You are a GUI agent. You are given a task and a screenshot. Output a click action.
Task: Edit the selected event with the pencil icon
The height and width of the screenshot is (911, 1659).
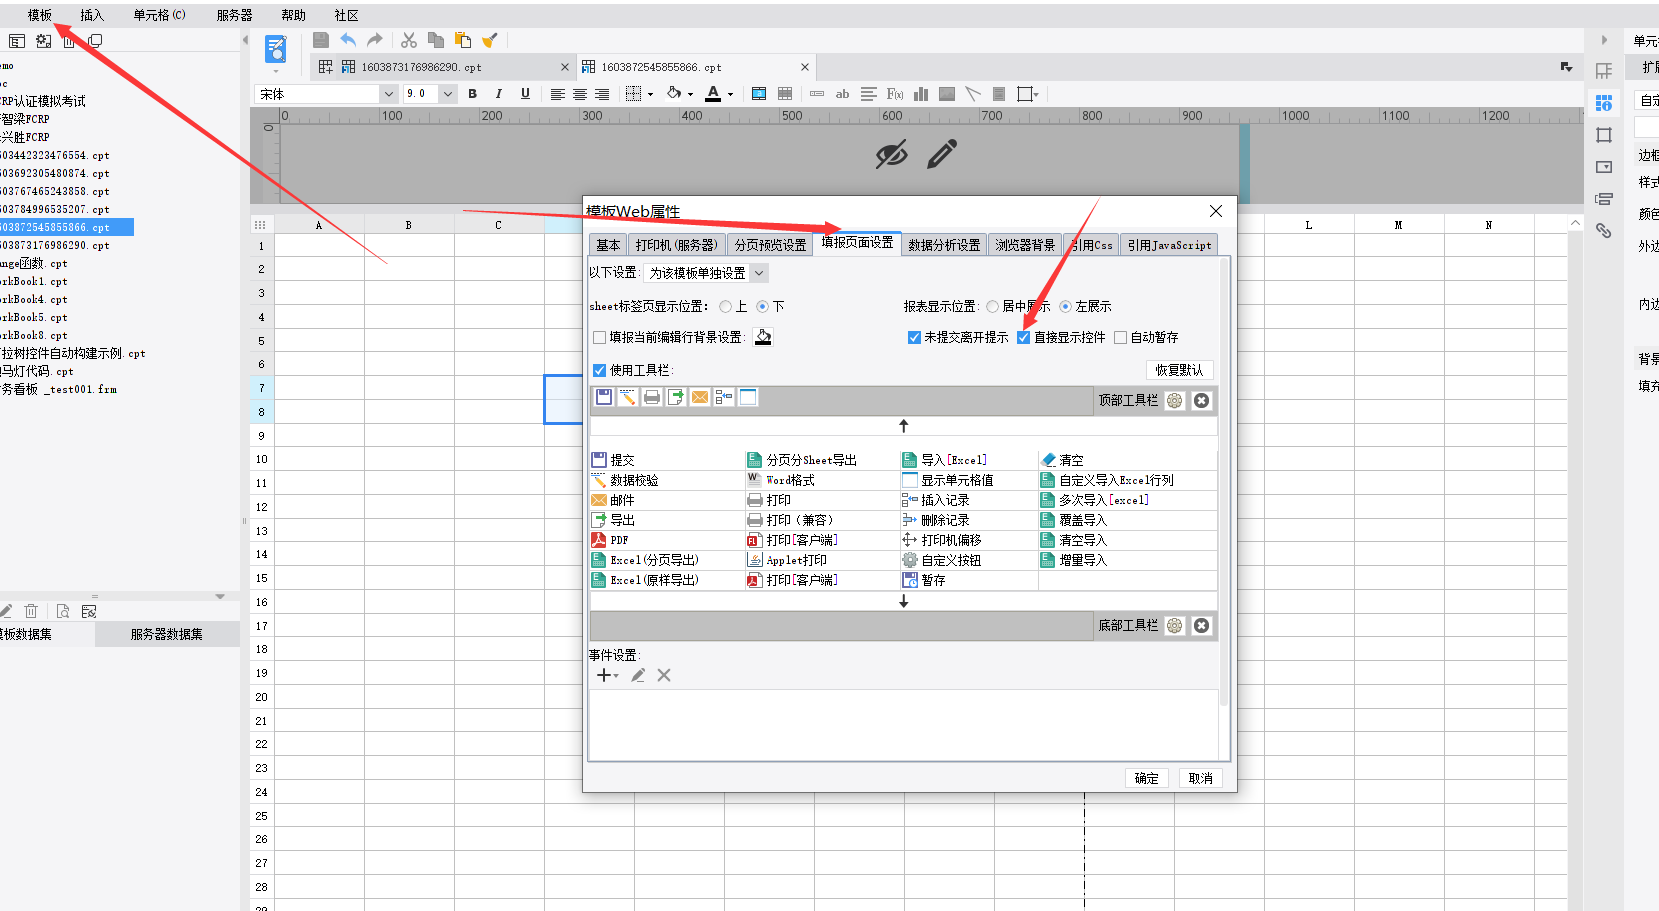click(x=638, y=676)
